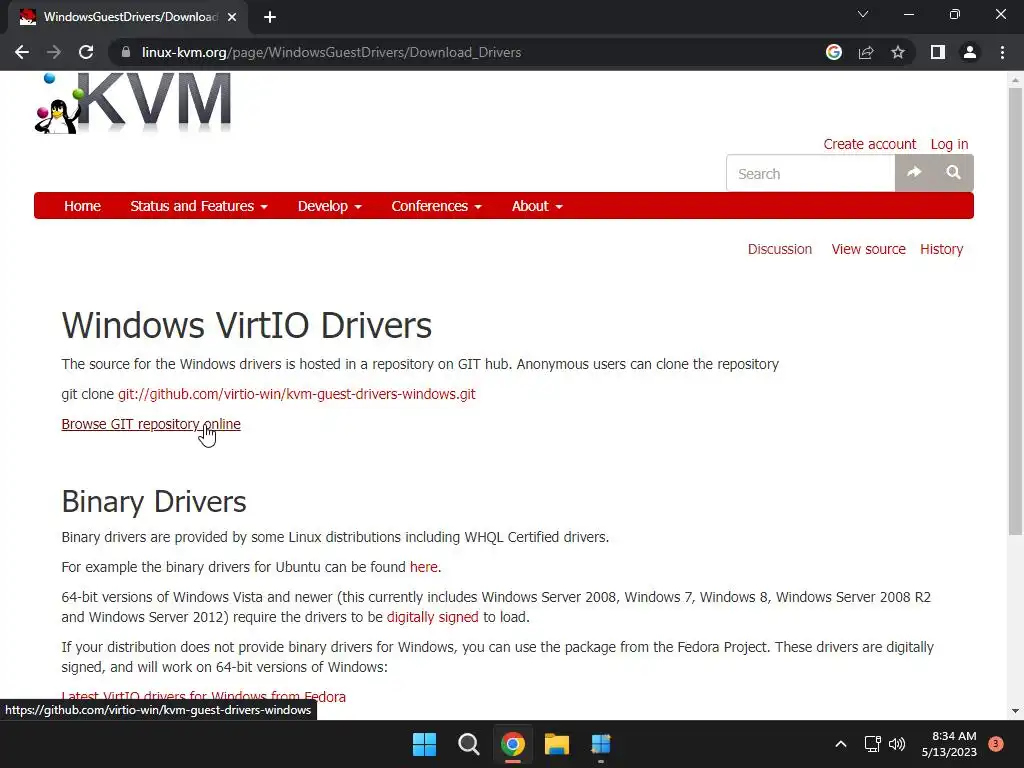Viewport: 1024px width, 768px height.
Task: Open the Create account link
Action: coord(869,144)
